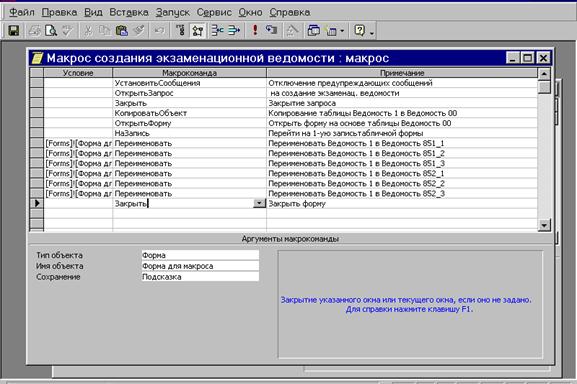This screenshot has width=577, height=384.
Task: Click the Тип объекта field showing Форма
Action: (x=200, y=255)
